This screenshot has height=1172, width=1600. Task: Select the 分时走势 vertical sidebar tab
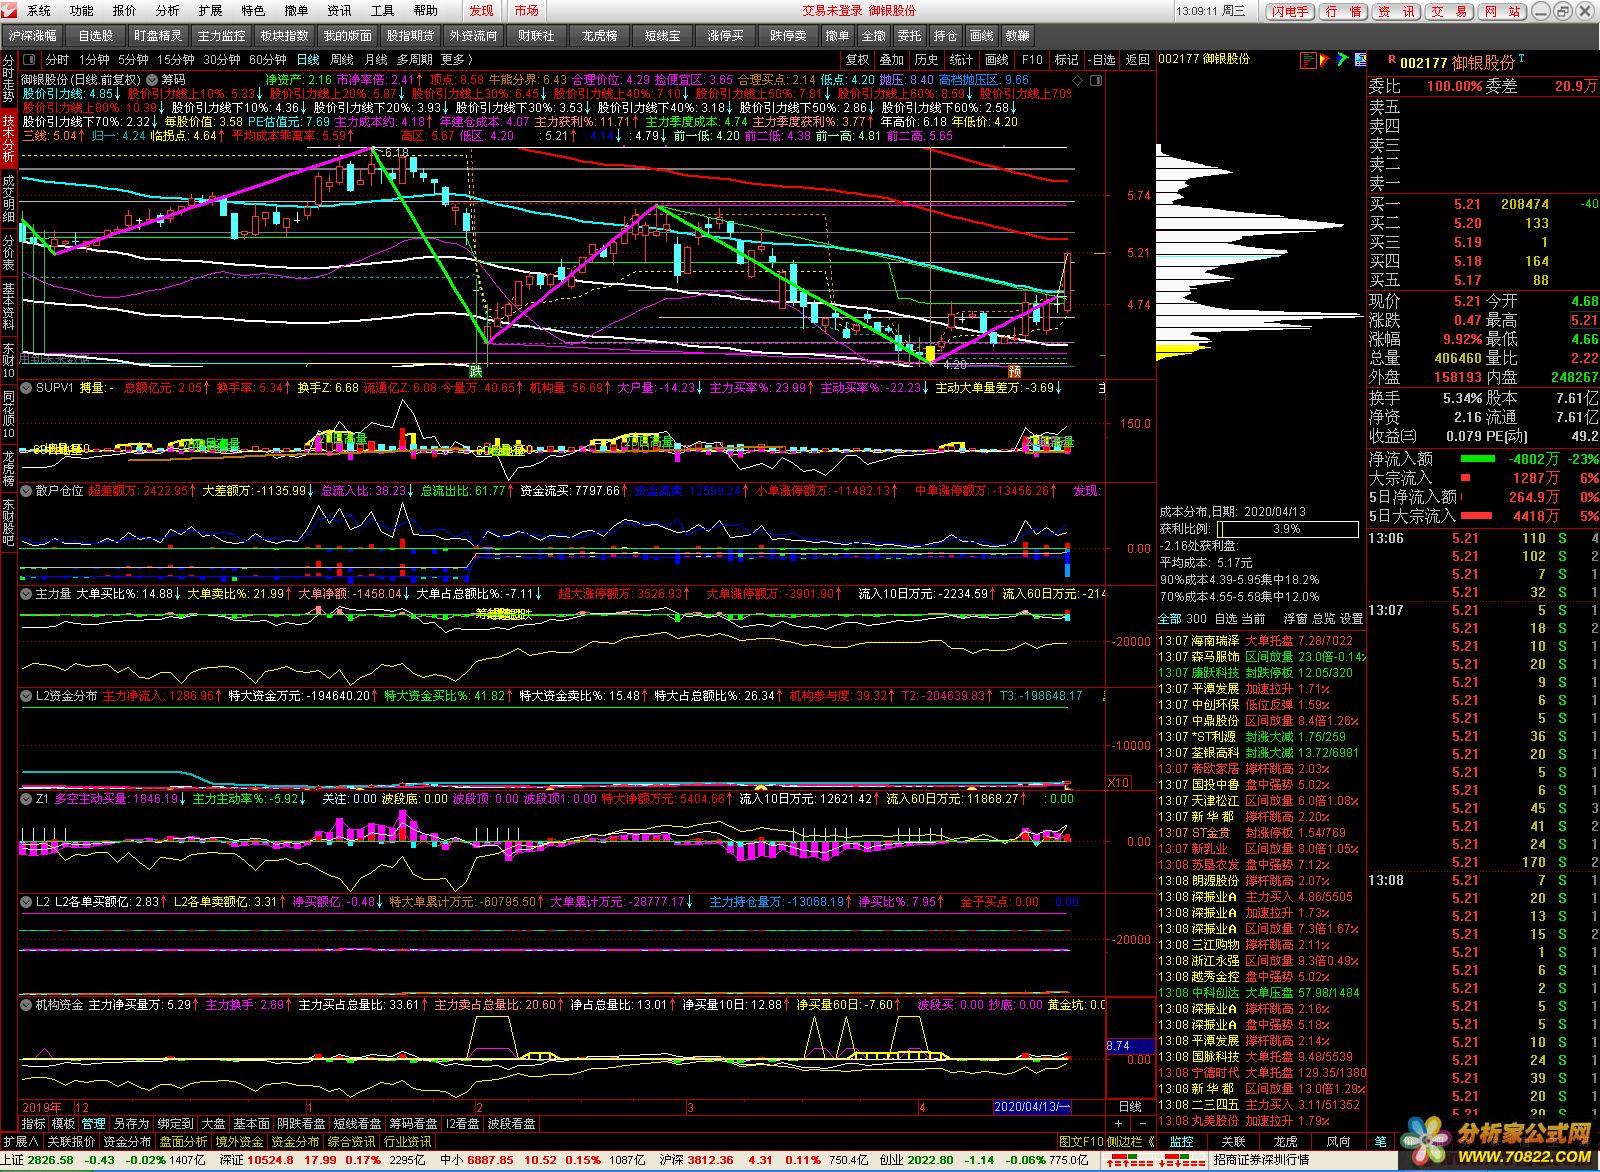coord(8,80)
